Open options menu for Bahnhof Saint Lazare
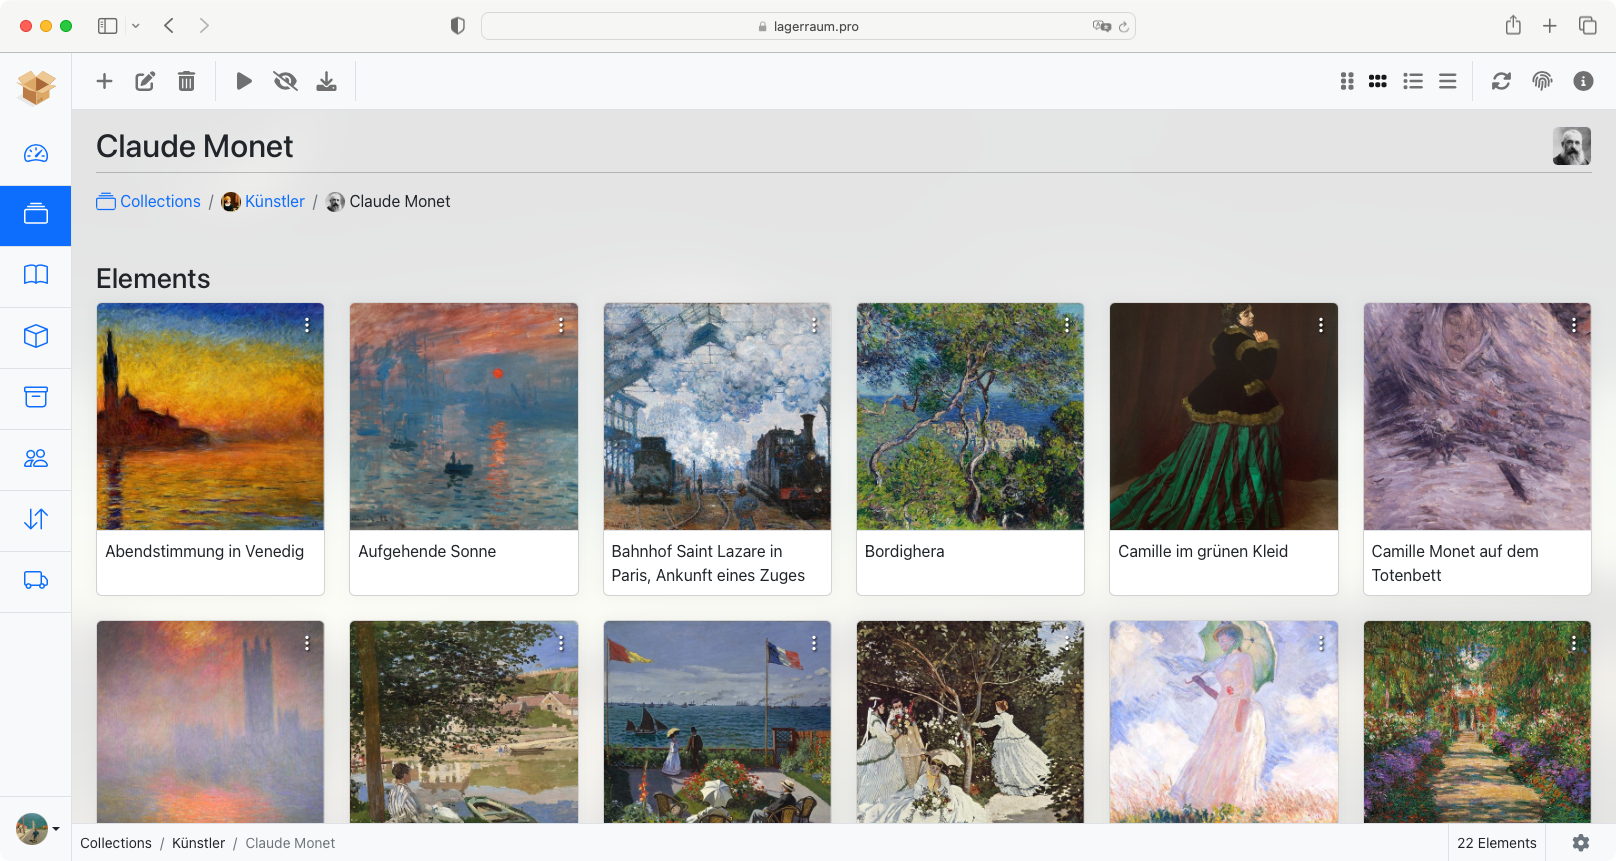 [x=814, y=325]
